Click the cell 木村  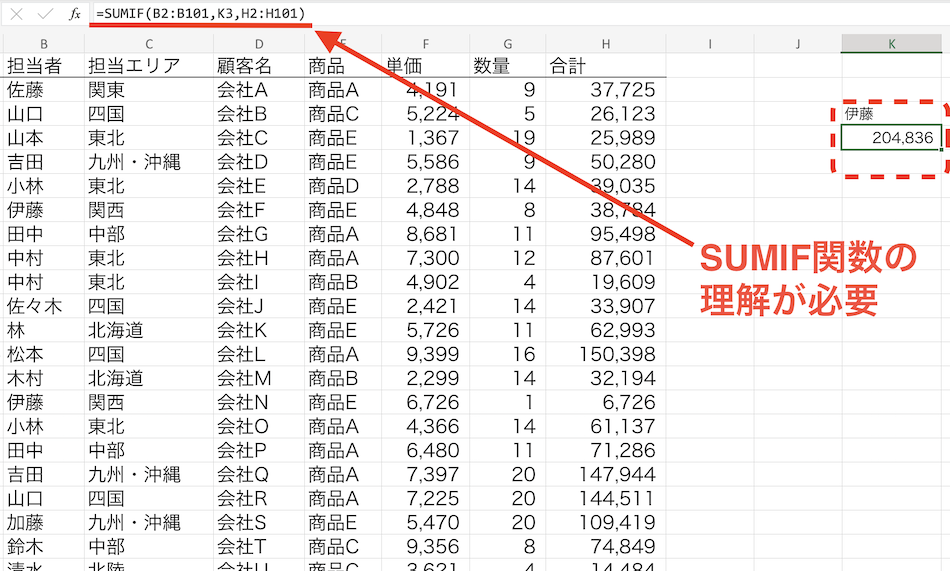44,378
